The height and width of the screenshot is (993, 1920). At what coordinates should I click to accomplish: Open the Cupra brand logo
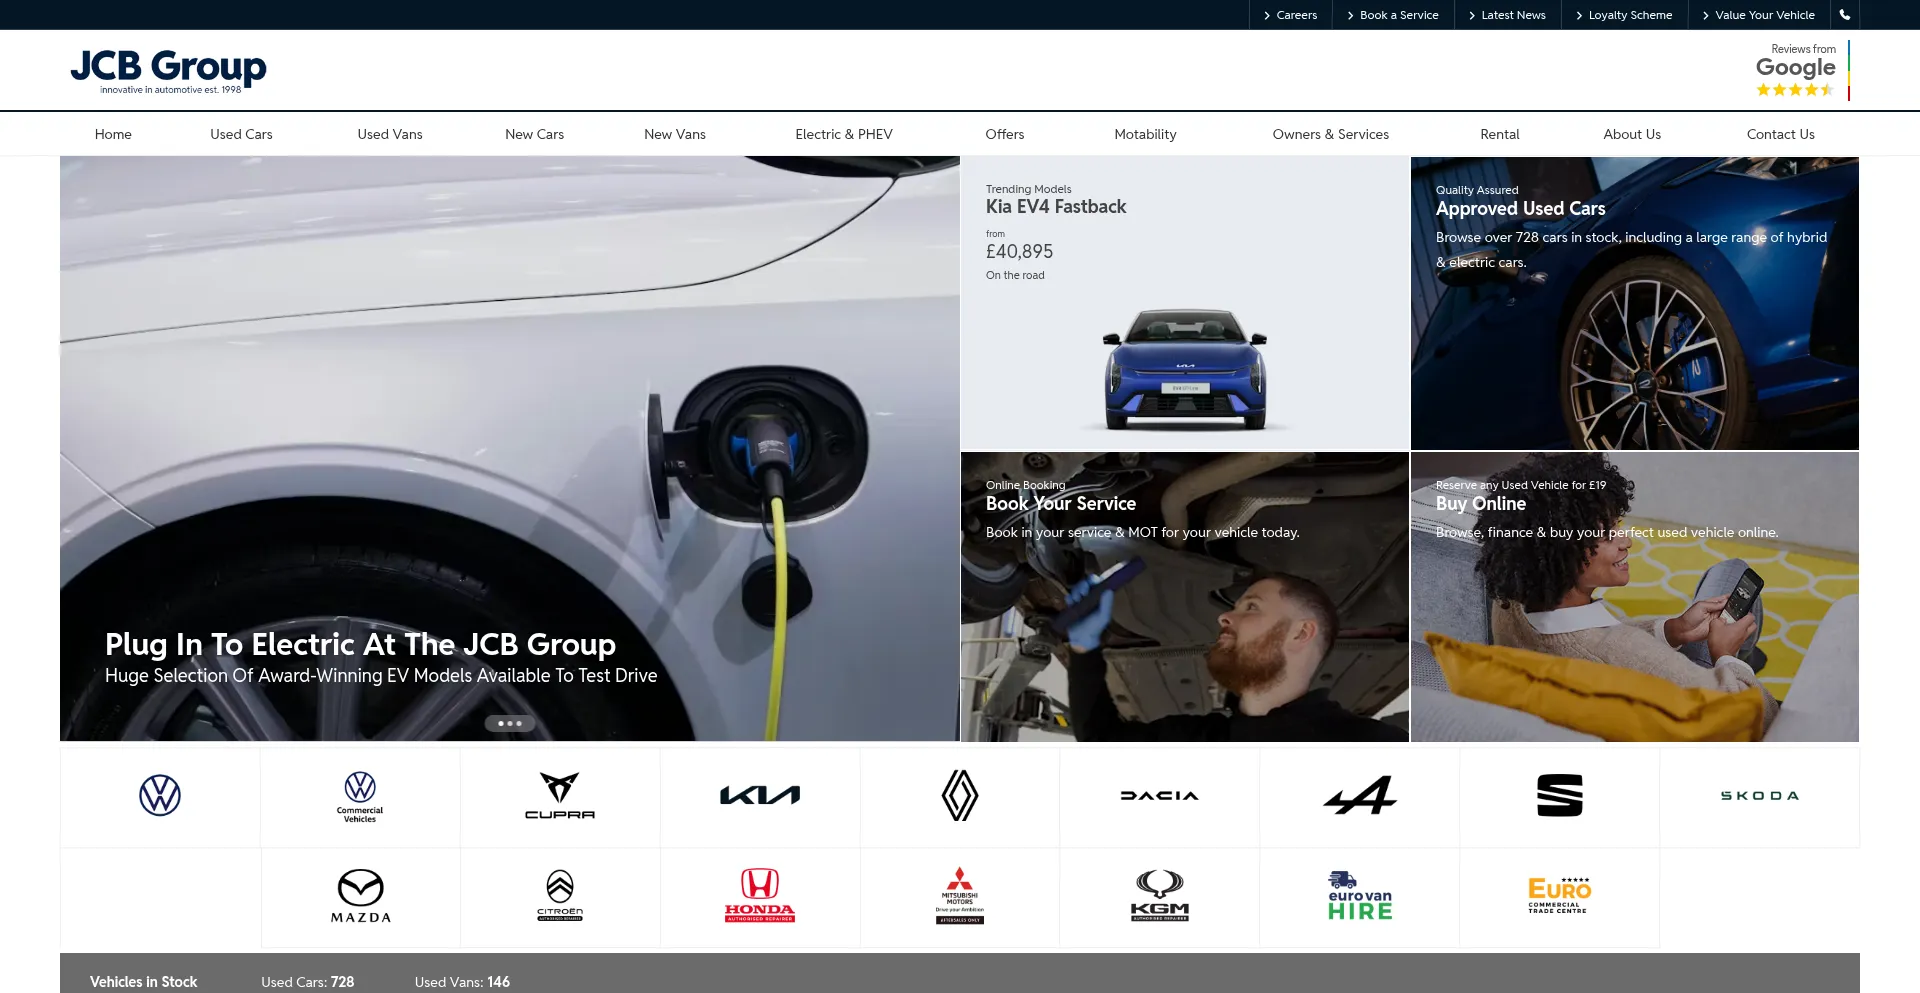(x=560, y=796)
